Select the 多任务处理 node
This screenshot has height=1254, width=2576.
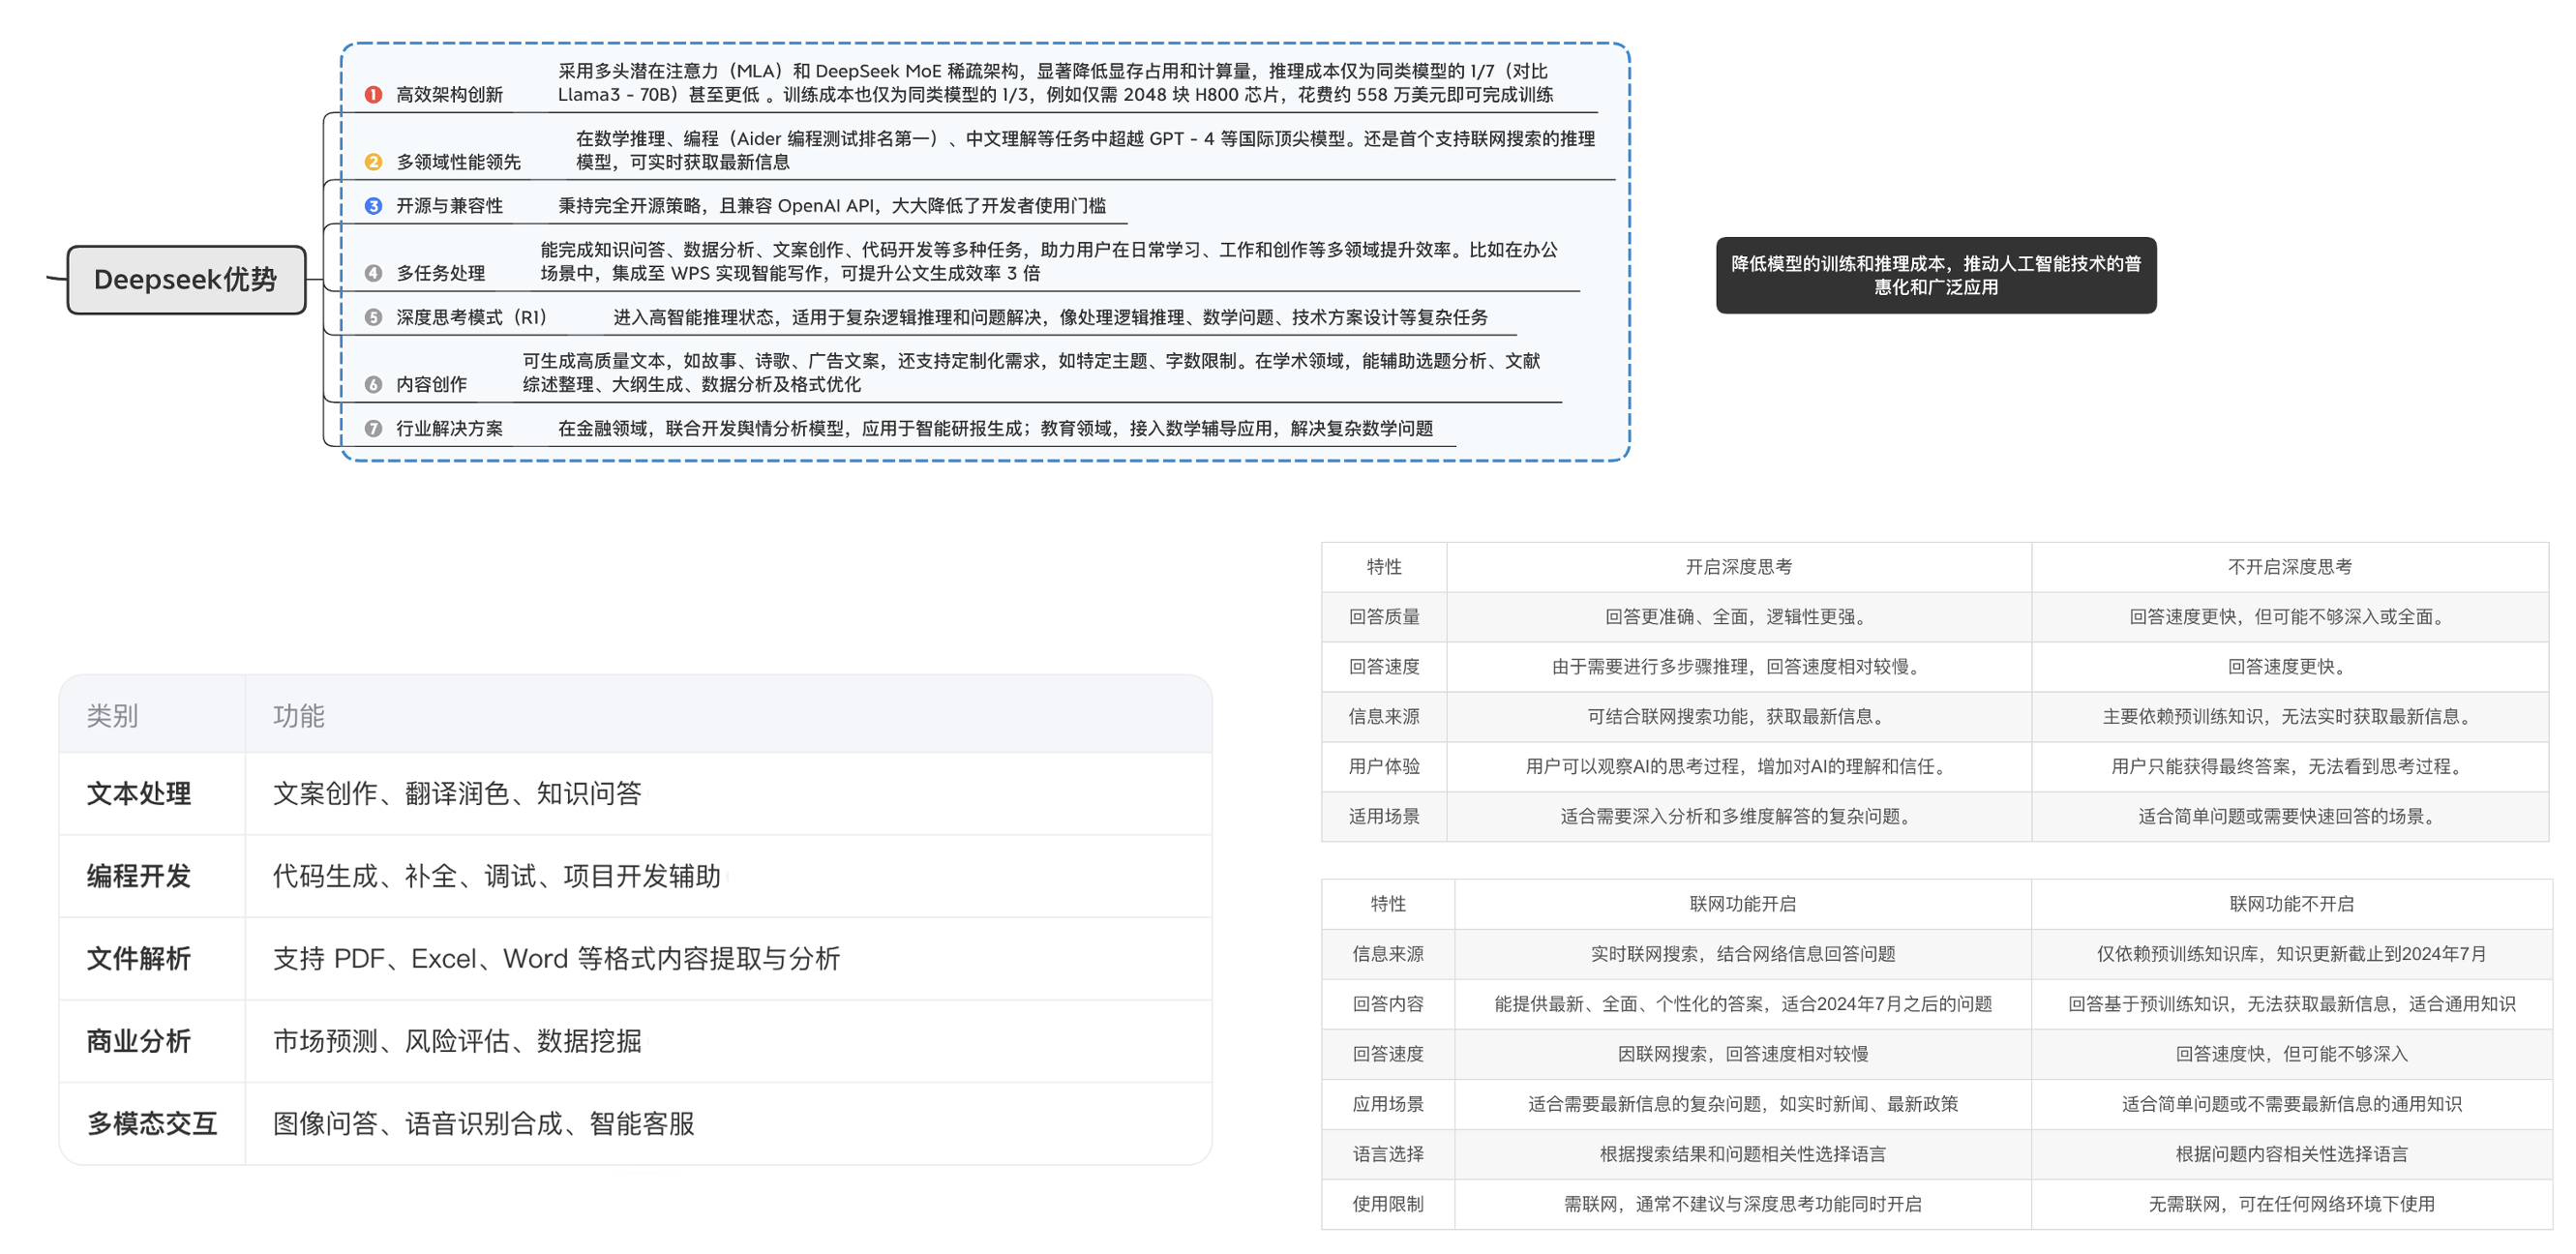(440, 273)
